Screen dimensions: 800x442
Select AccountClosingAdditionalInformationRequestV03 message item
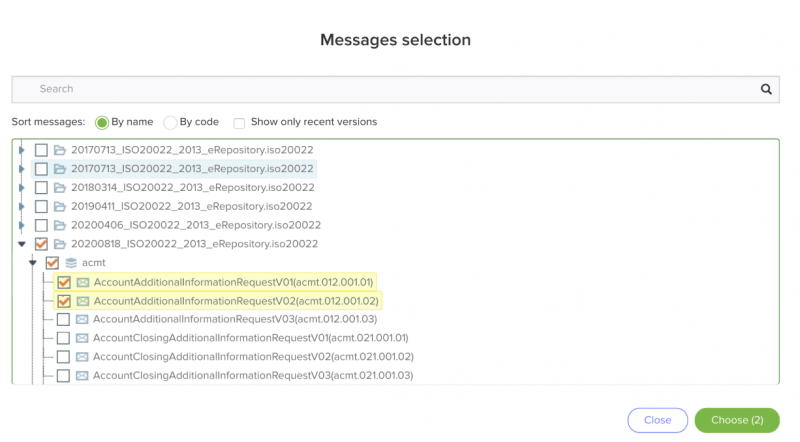[253, 376]
